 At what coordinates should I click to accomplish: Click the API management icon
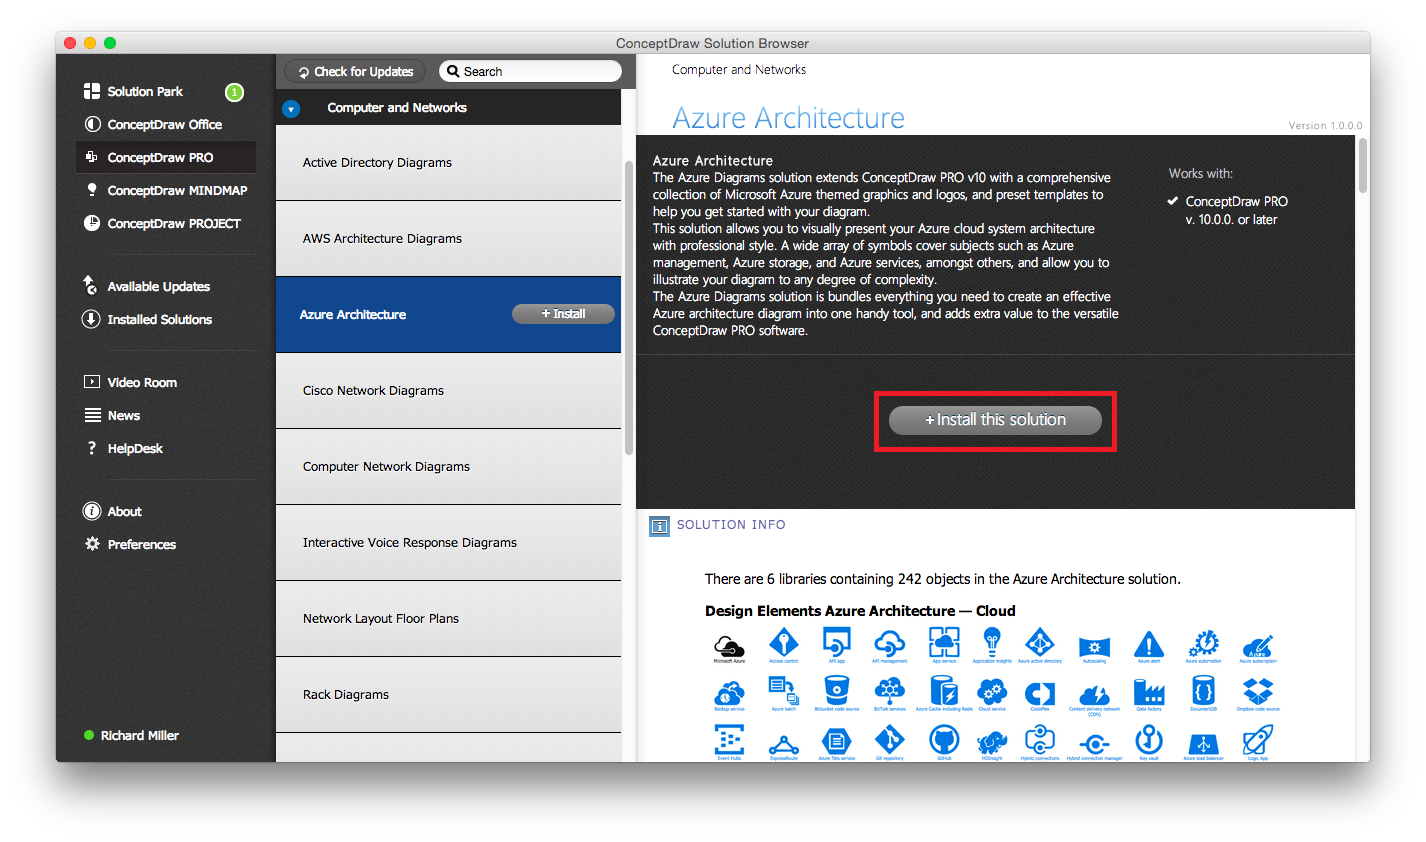click(x=890, y=646)
